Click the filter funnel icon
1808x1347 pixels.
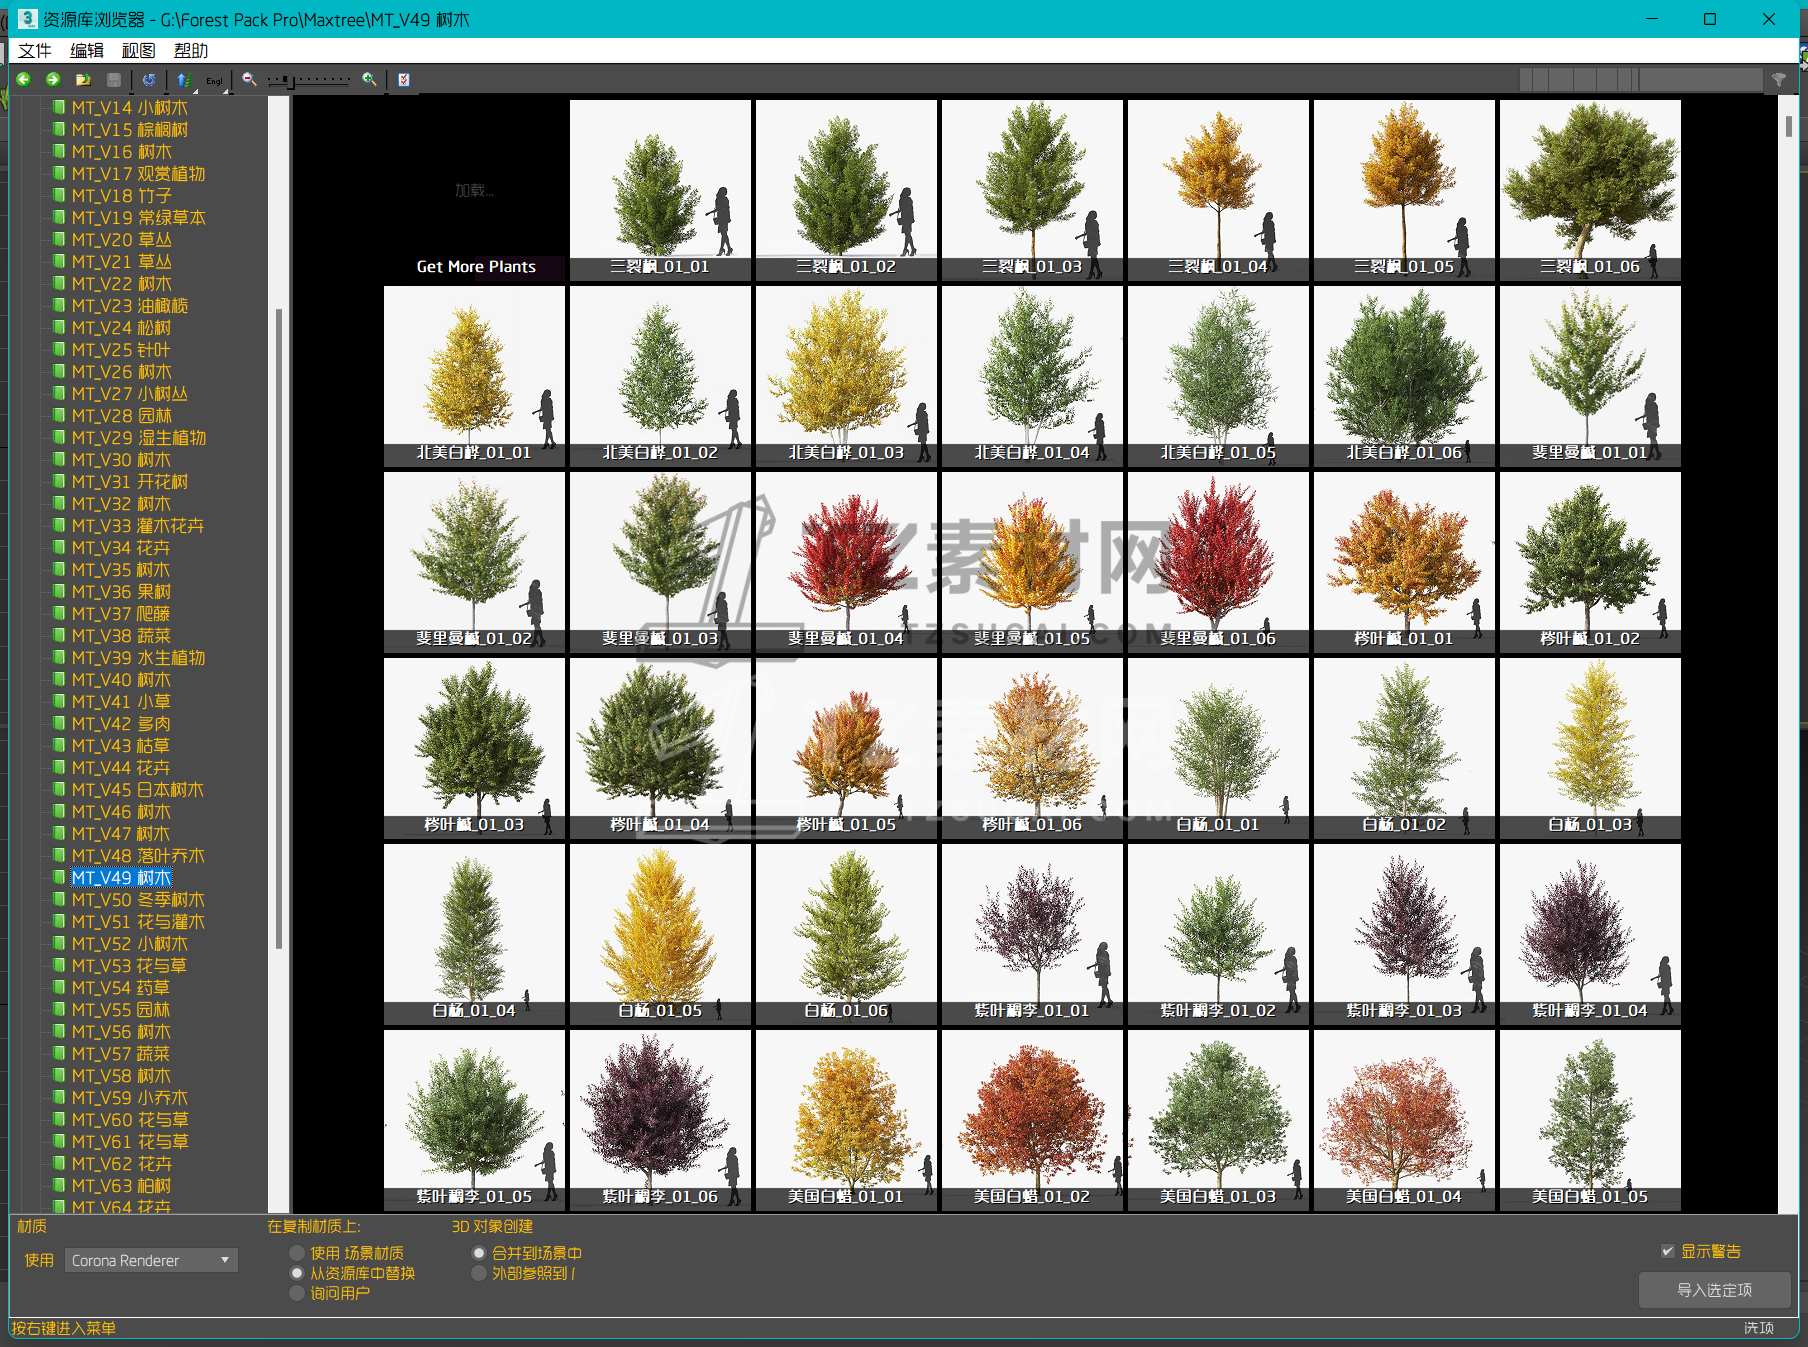click(1779, 80)
